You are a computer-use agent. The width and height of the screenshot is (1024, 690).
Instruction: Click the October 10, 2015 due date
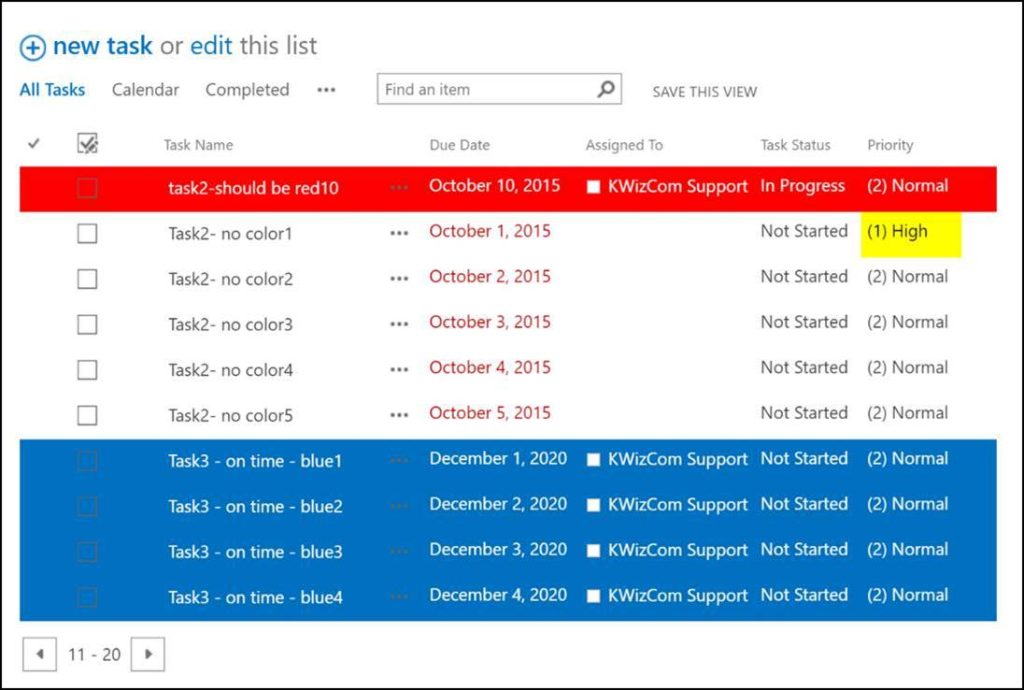click(494, 185)
